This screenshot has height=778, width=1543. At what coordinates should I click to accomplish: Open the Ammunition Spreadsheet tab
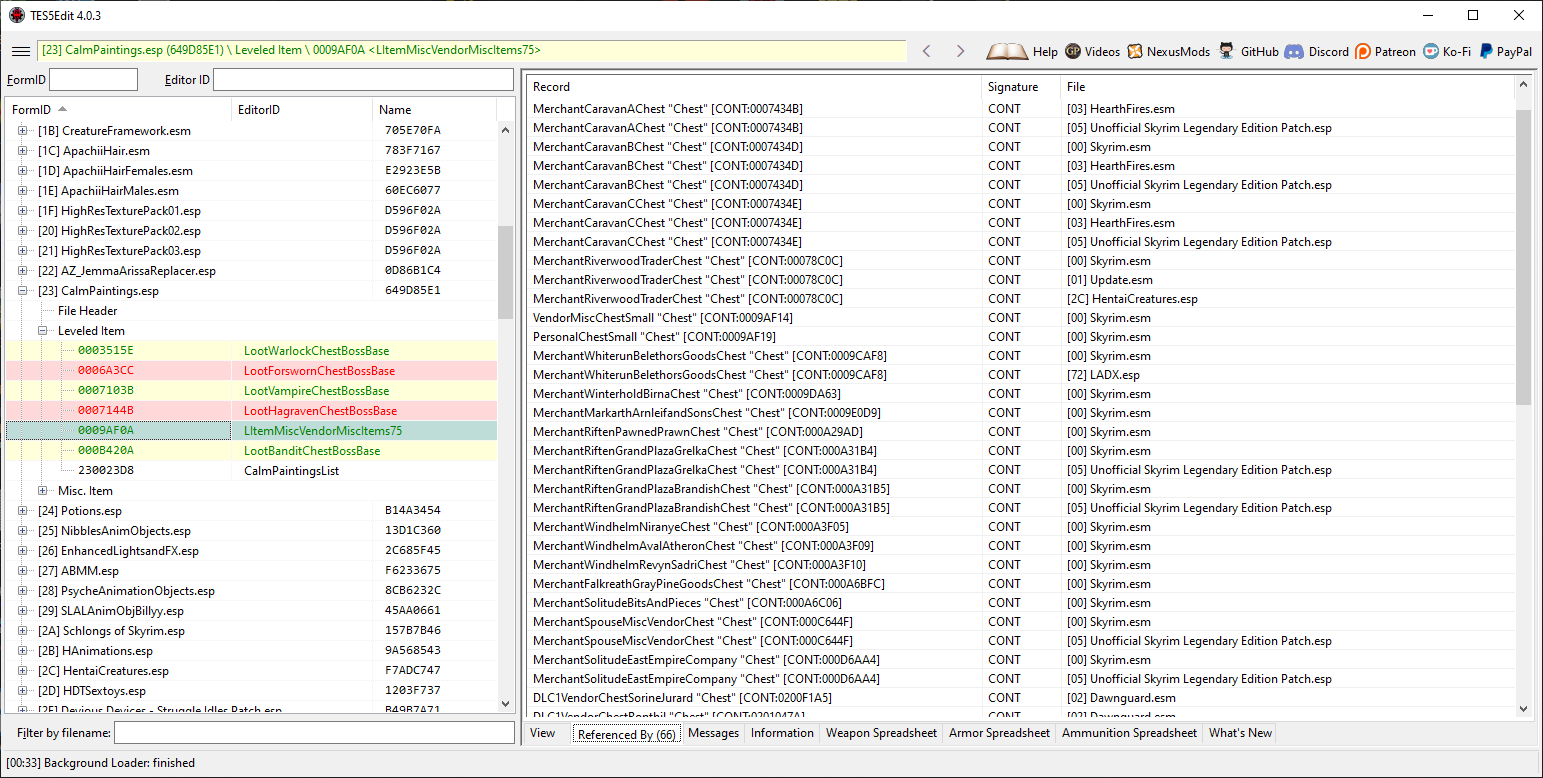click(x=1129, y=733)
